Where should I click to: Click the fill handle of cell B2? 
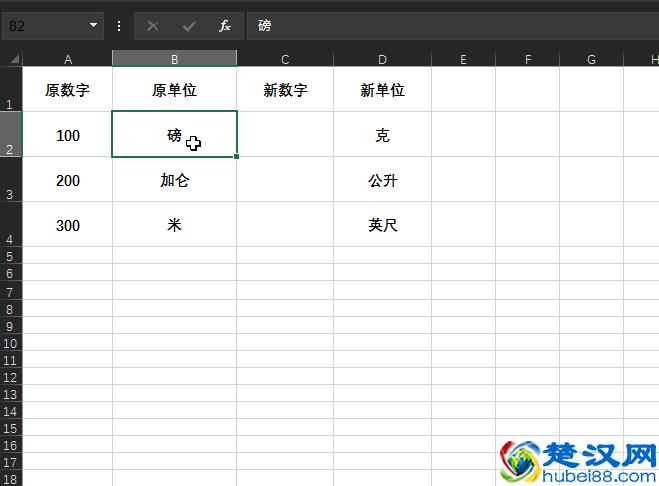point(237,156)
